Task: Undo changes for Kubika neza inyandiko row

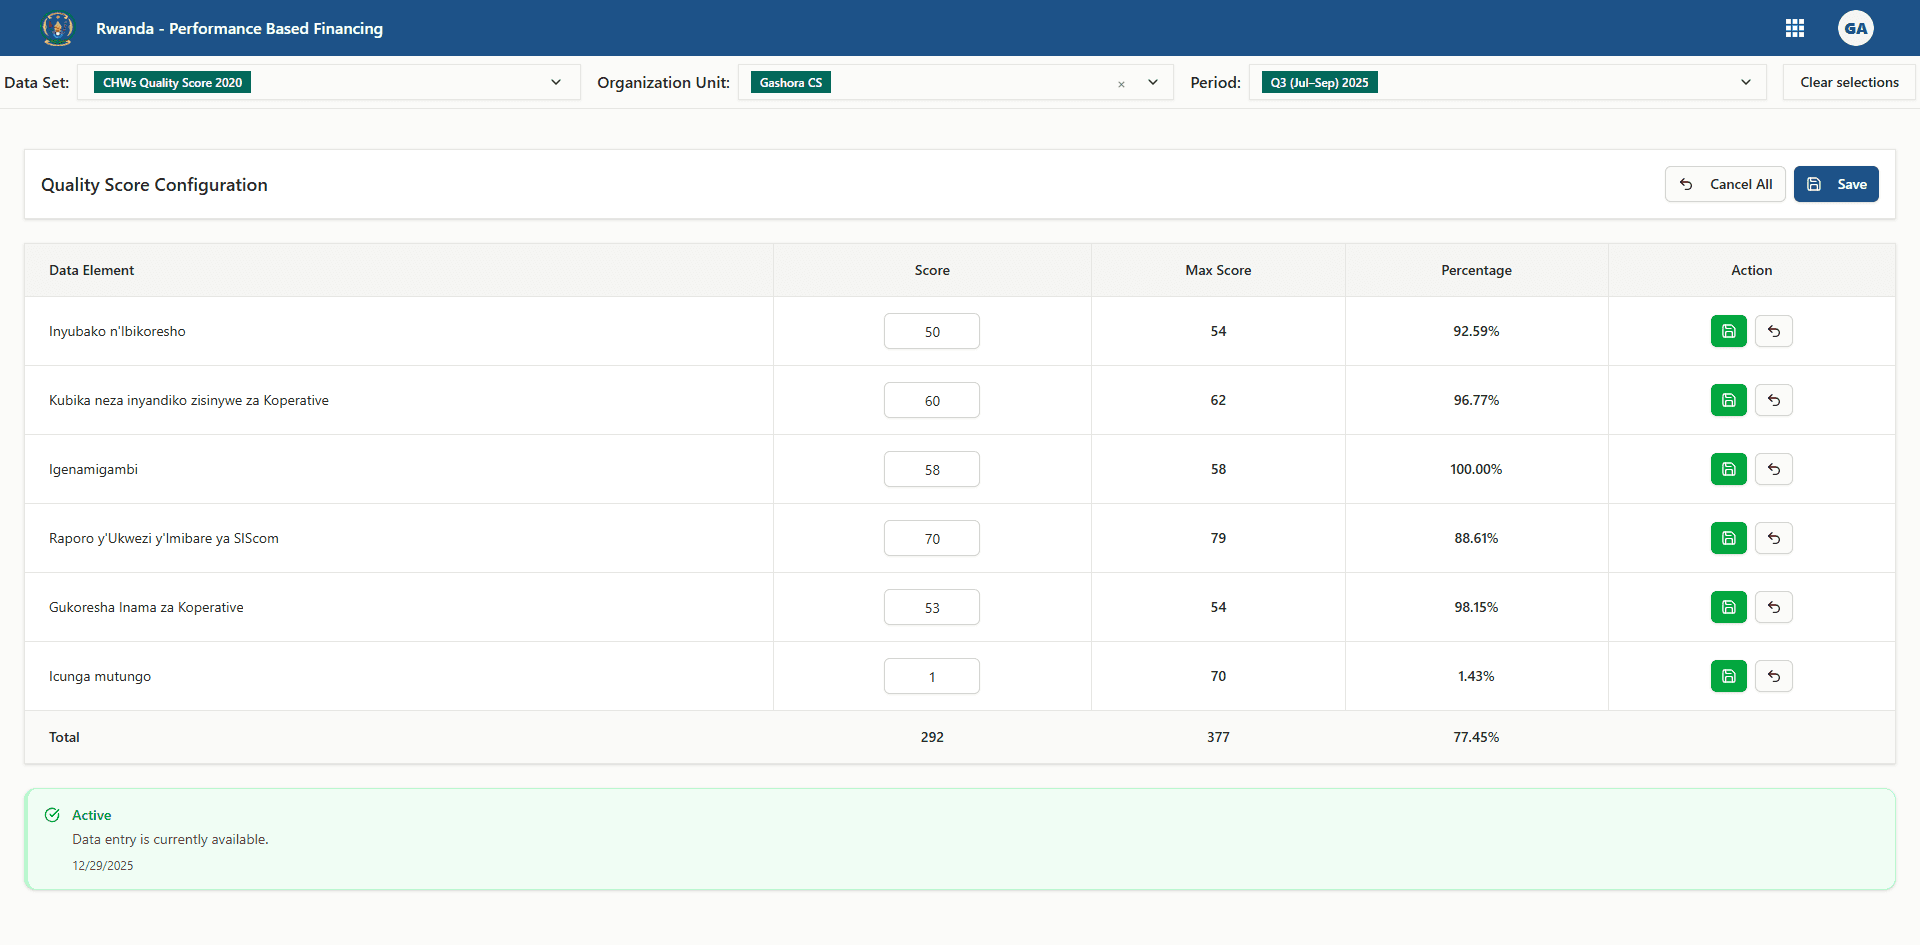Action: pos(1774,400)
